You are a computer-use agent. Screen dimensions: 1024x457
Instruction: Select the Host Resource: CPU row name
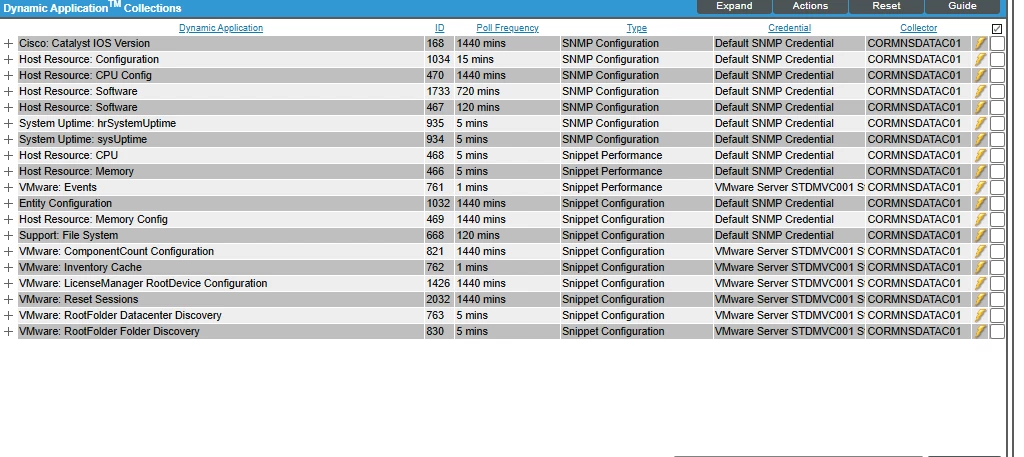tap(69, 155)
